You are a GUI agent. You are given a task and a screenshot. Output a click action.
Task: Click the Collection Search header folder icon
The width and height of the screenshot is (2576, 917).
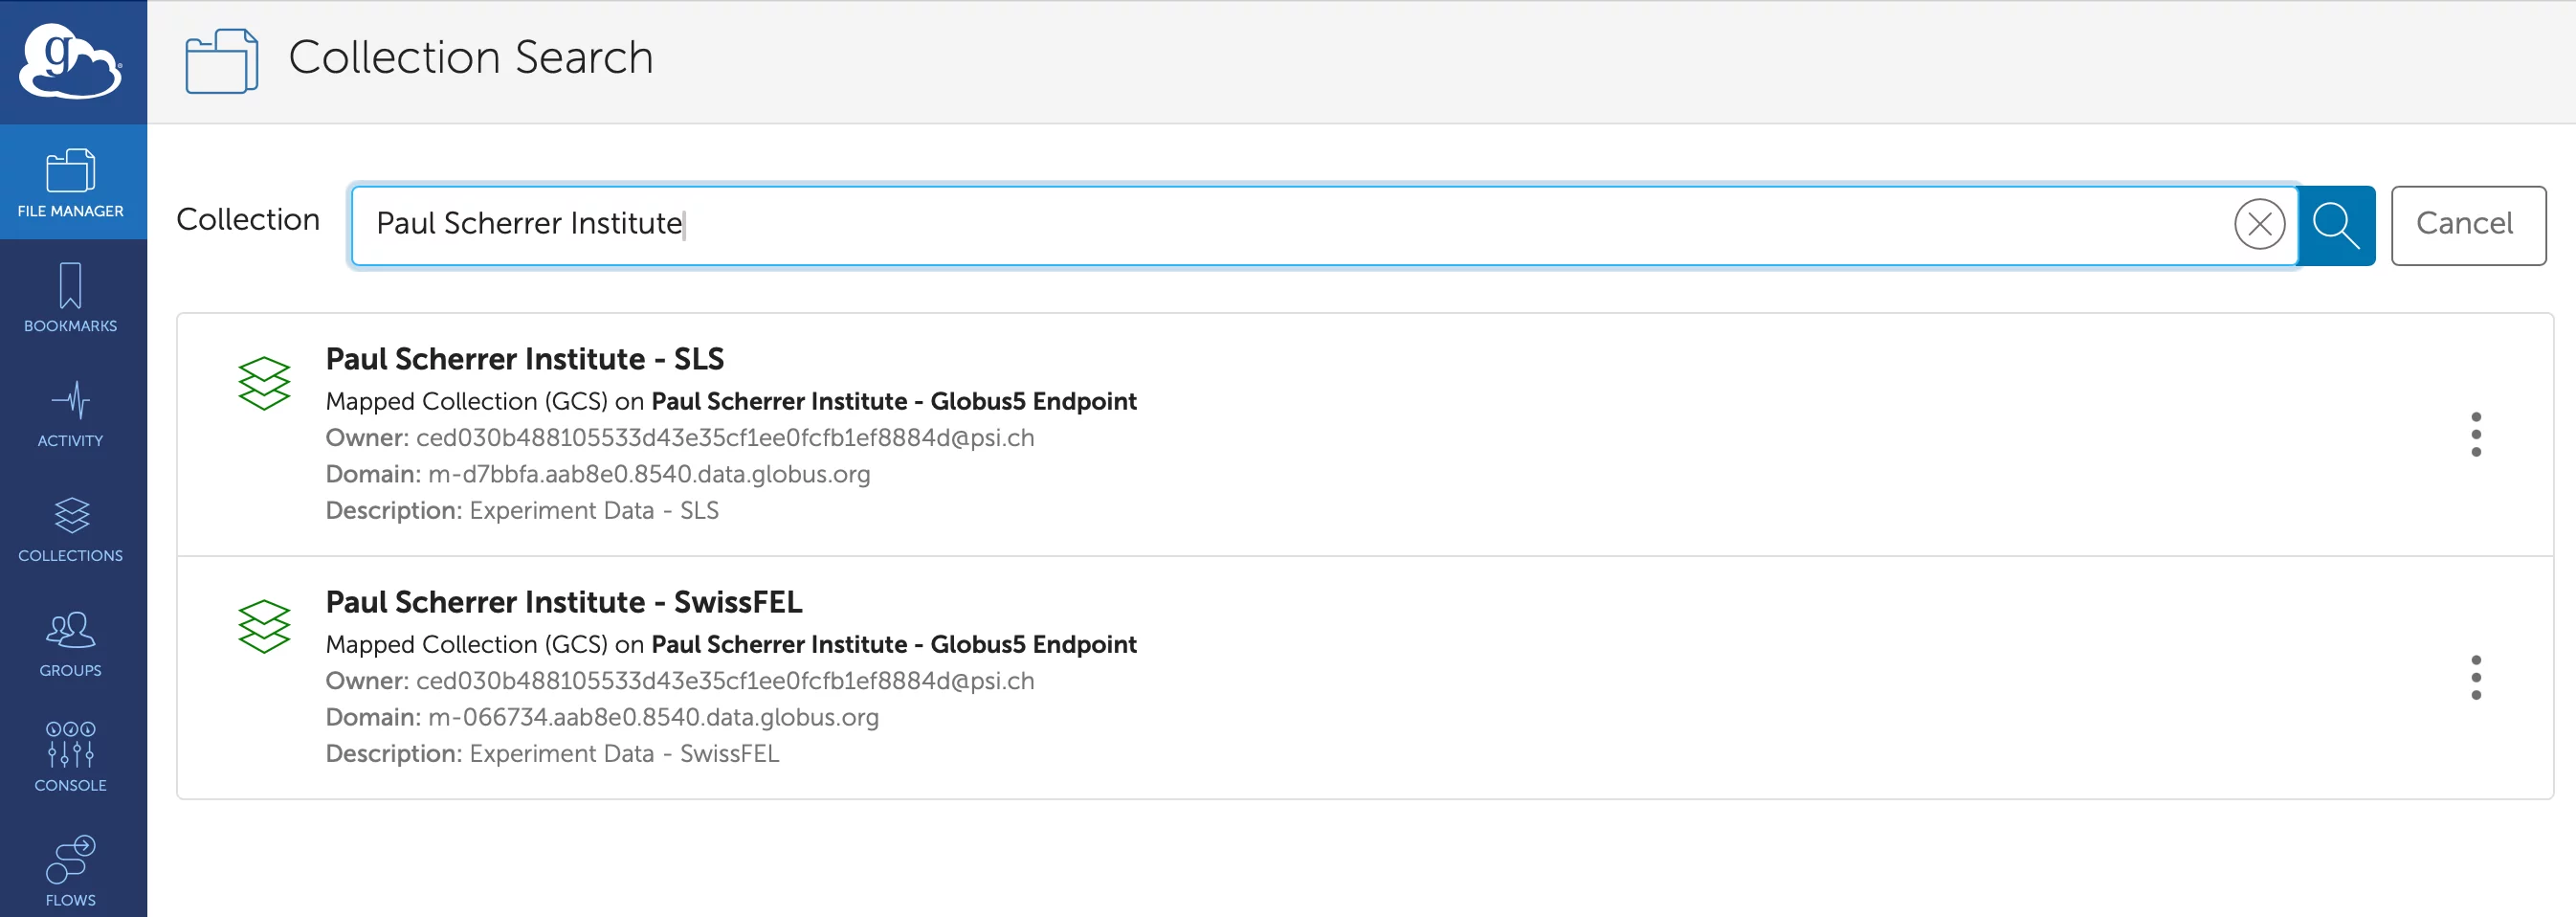222,60
